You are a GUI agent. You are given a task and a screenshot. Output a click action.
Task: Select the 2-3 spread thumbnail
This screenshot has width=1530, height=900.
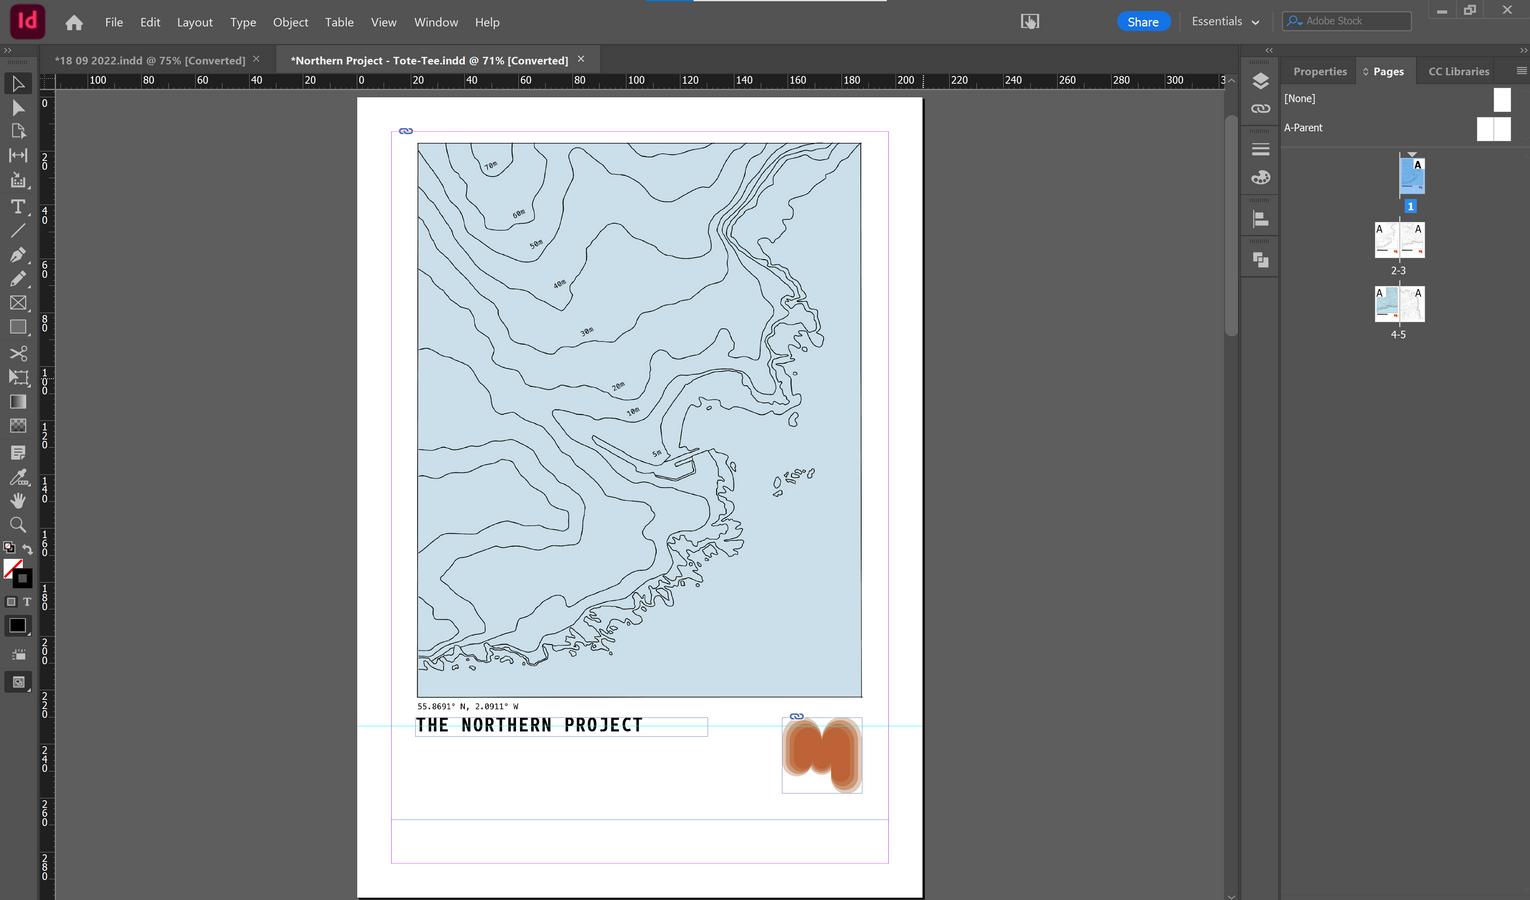tap(1399, 241)
